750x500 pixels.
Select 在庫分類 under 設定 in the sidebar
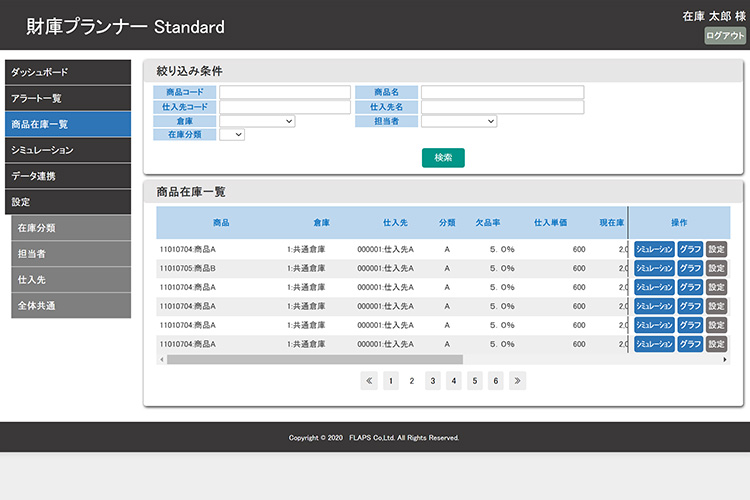tap(71, 228)
